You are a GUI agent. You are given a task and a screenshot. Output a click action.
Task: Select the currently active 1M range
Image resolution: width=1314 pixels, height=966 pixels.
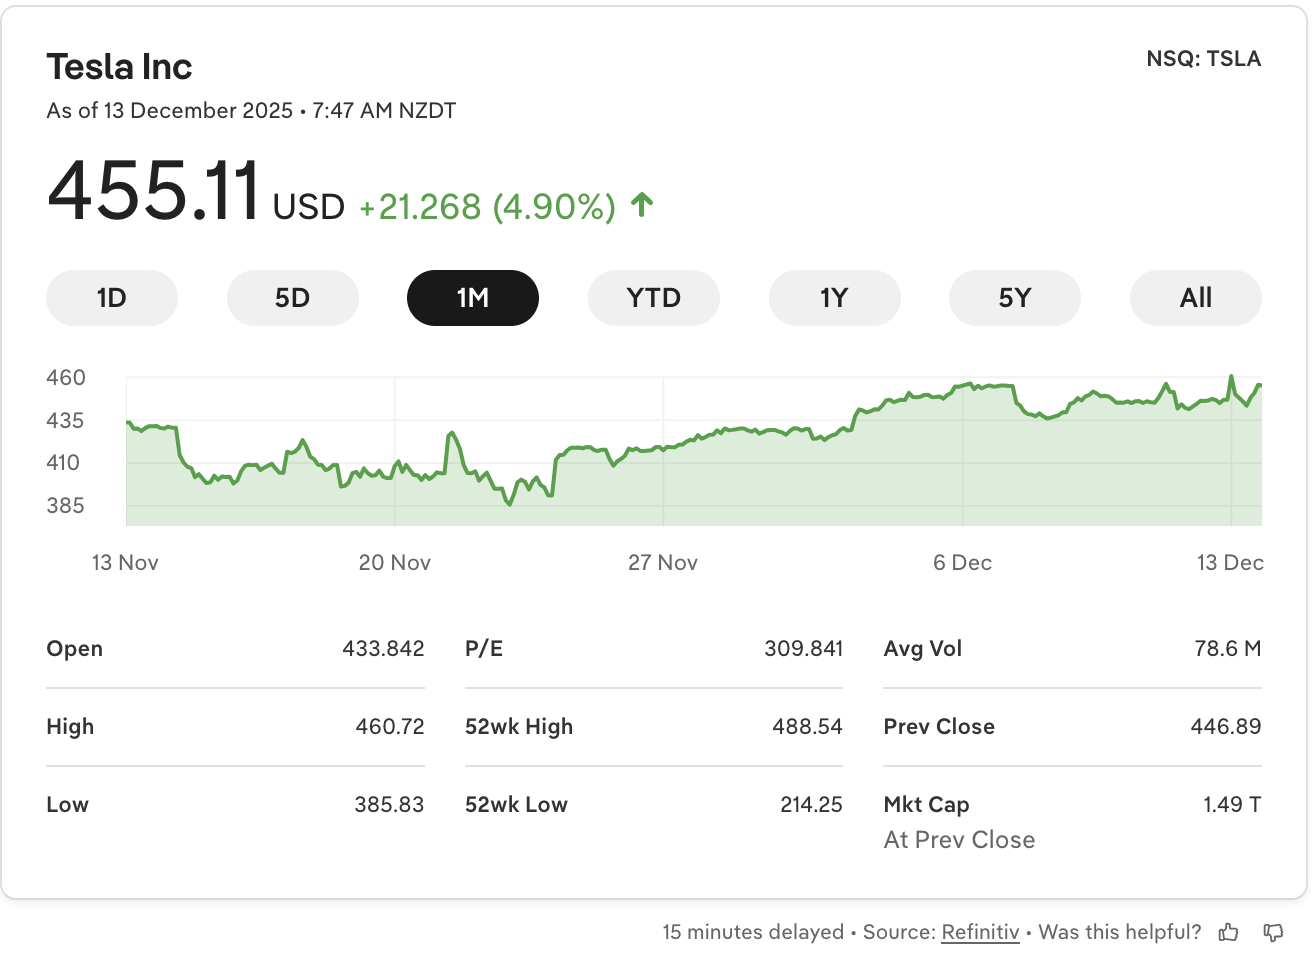pos(472,297)
